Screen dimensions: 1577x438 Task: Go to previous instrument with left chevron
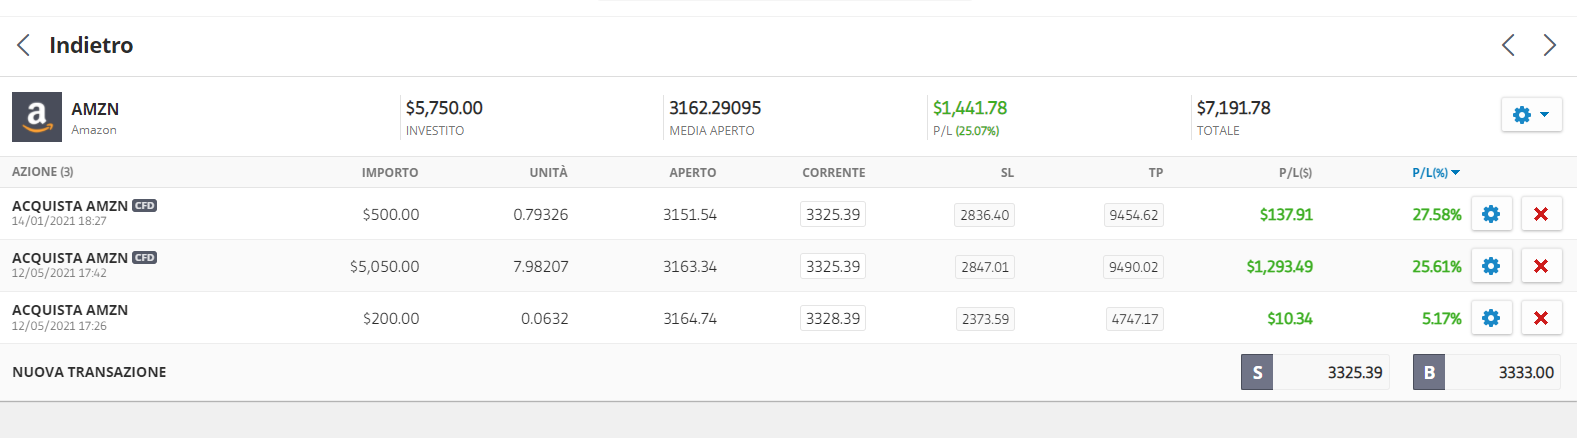point(1508,45)
